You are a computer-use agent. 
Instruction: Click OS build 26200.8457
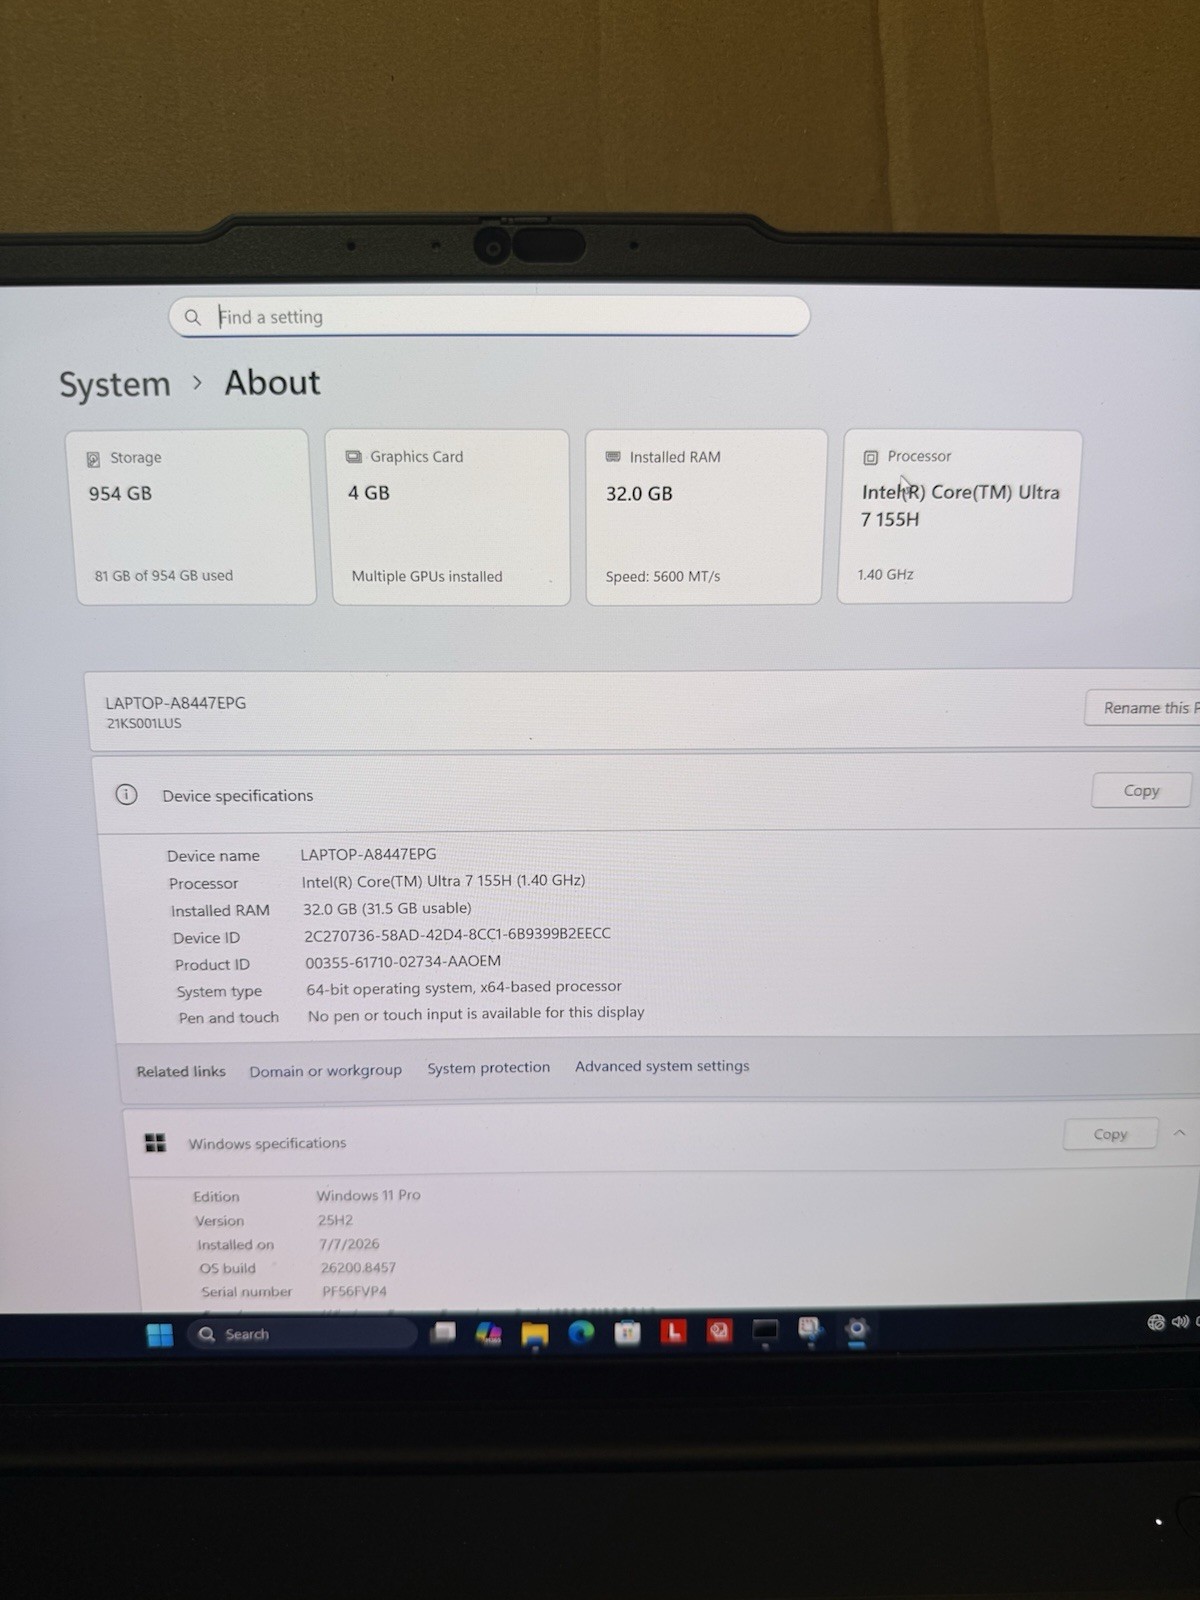[358, 1267]
